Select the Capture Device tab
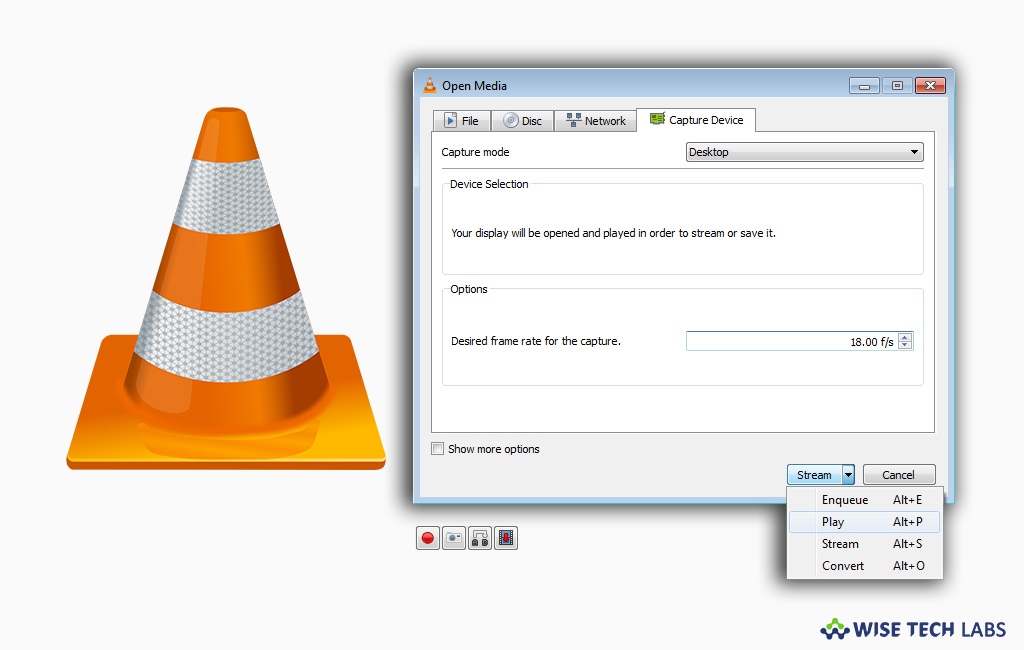Screen dimensions: 1024x650 696,120
